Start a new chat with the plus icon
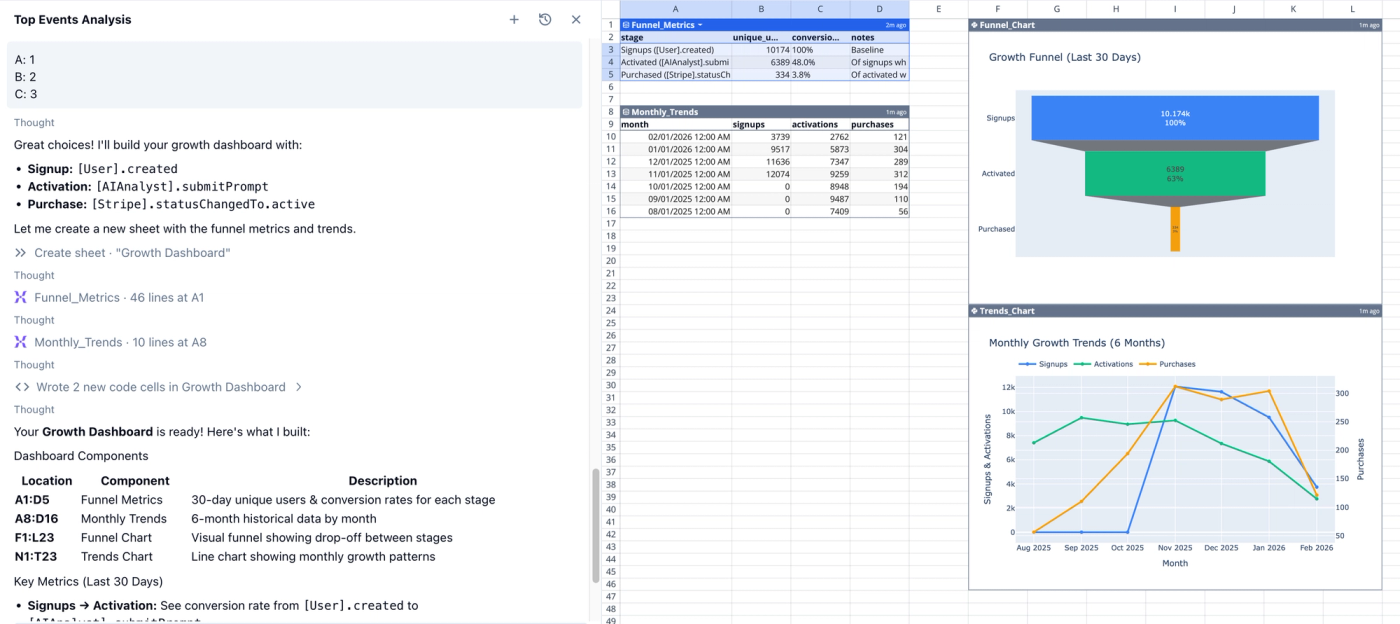The width and height of the screenshot is (1400, 624). tap(514, 19)
